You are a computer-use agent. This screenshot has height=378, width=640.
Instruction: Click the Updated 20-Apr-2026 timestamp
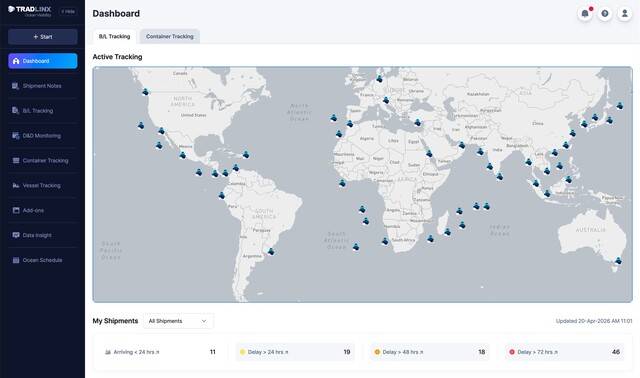[x=594, y=321]
